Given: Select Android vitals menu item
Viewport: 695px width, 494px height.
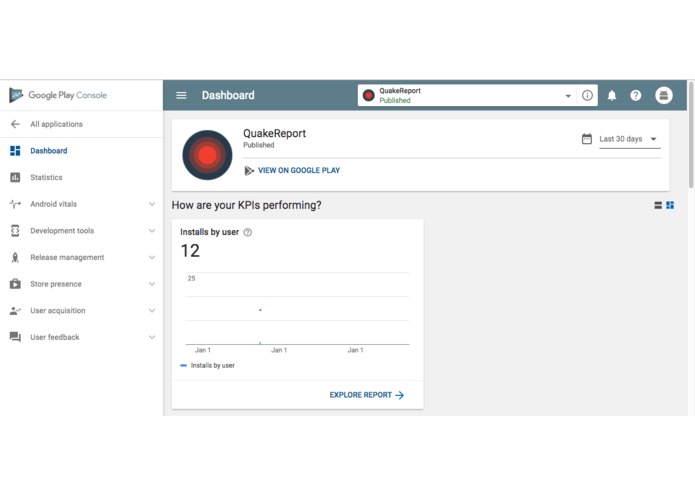Looking at the screenshot, I should pyautogui.click(x=53, y=204).
